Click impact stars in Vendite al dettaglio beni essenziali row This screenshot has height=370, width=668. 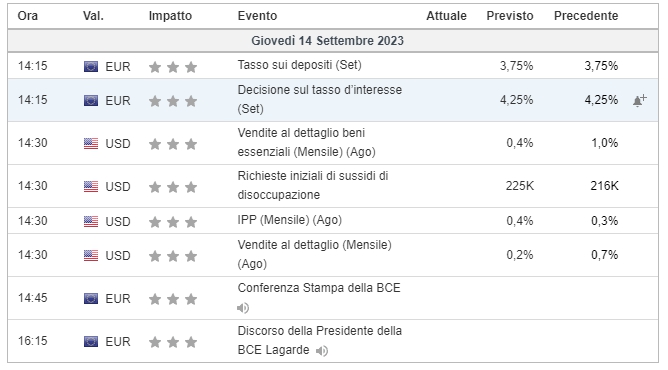pyautogui.click(x=173, y=144)
